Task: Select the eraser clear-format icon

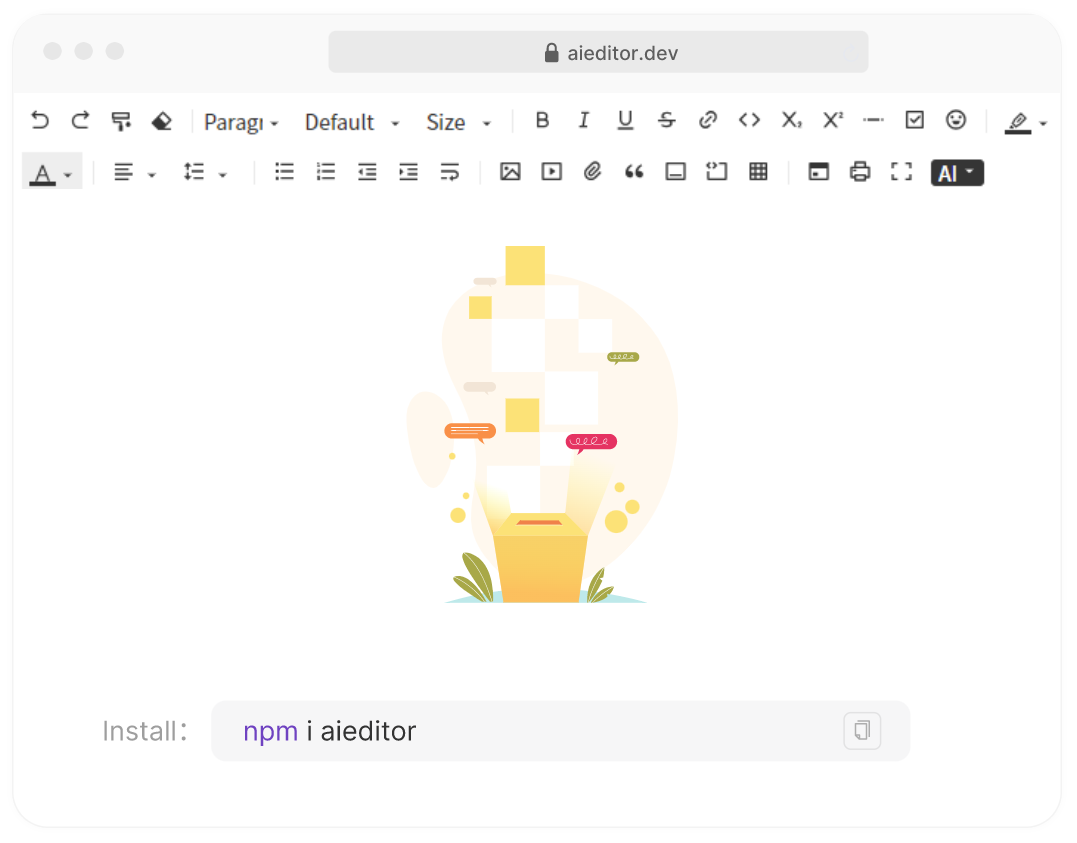Action: pos(161,121)
